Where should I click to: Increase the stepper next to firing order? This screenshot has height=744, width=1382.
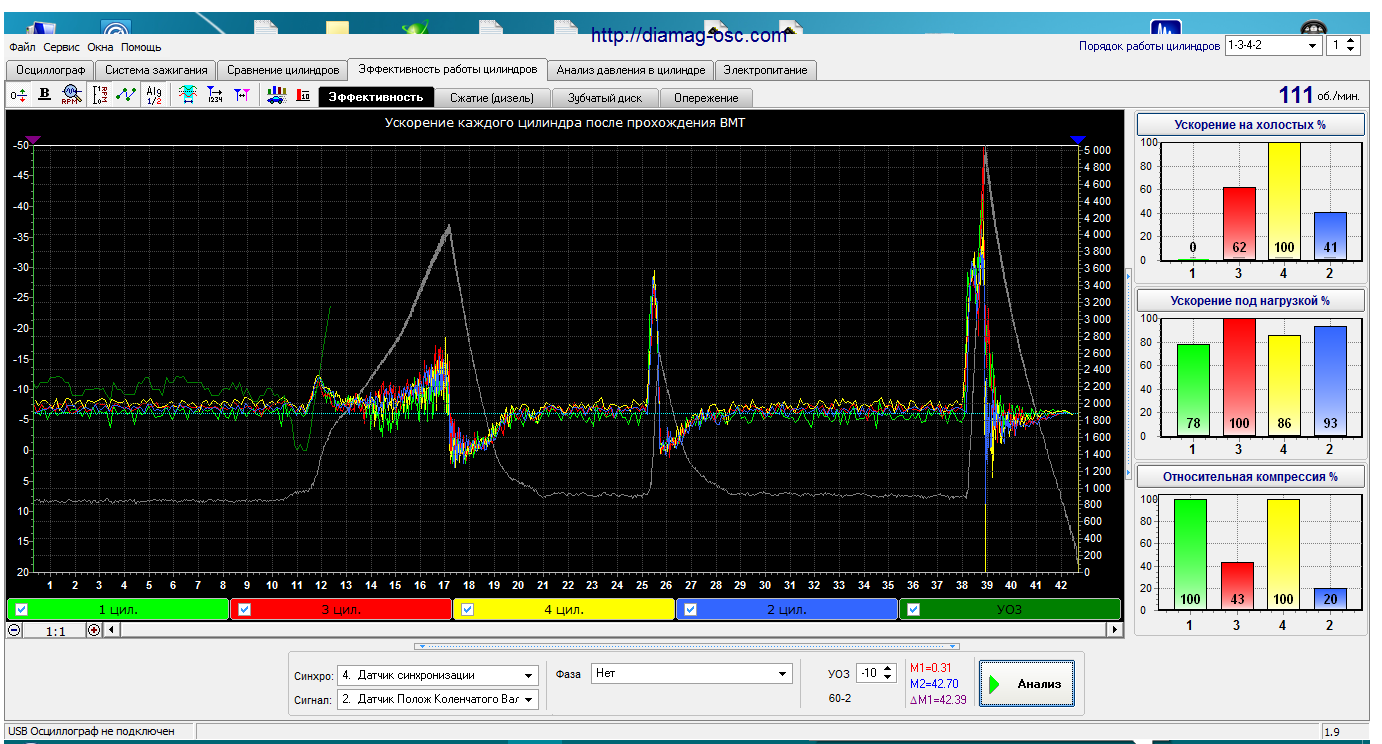[x=1352, y=42]
